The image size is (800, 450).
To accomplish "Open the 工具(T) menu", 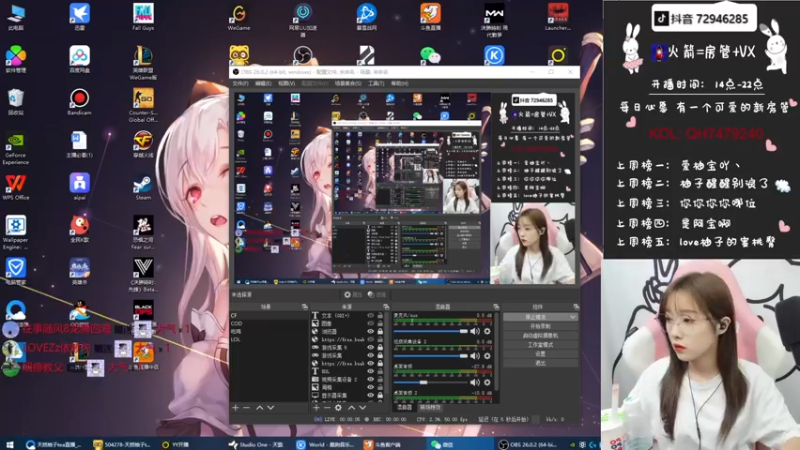I will (376, 83).
